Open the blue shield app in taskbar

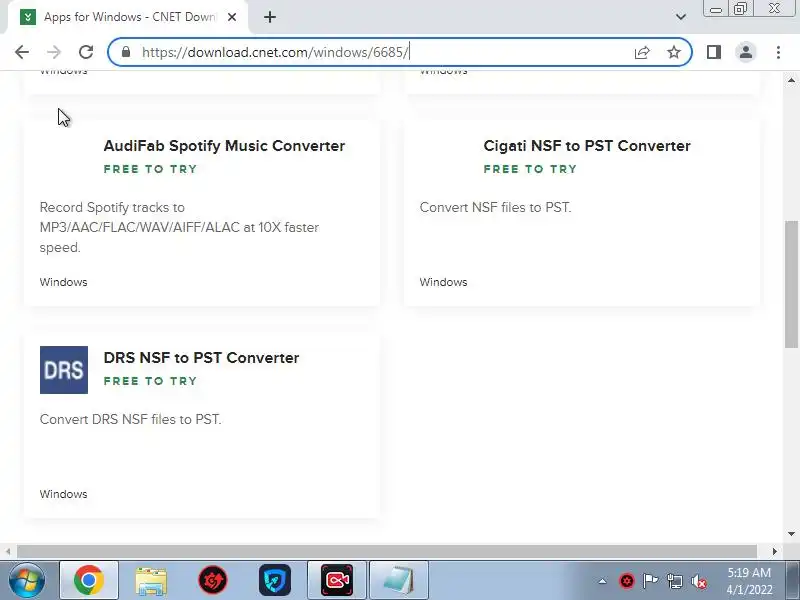(x=275, y=581)
